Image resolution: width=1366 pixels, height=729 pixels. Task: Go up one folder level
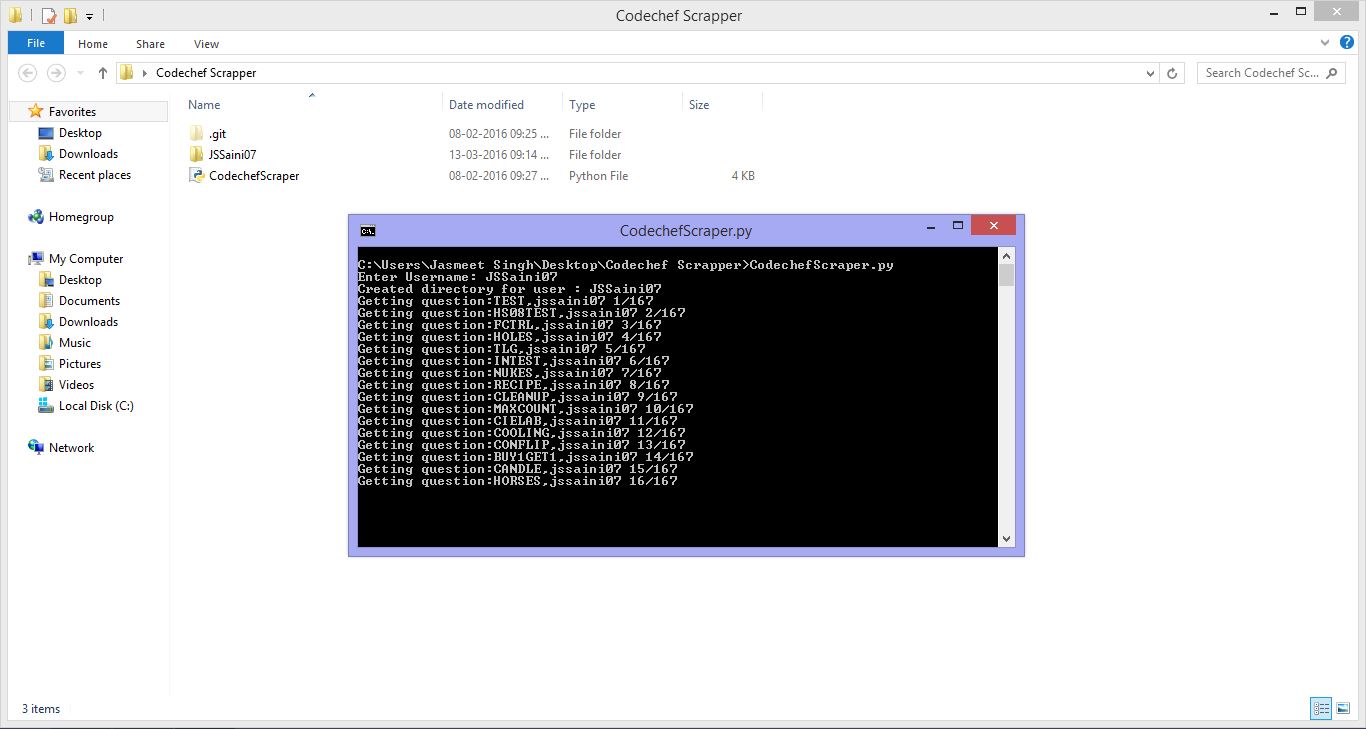tap(102, 73)
